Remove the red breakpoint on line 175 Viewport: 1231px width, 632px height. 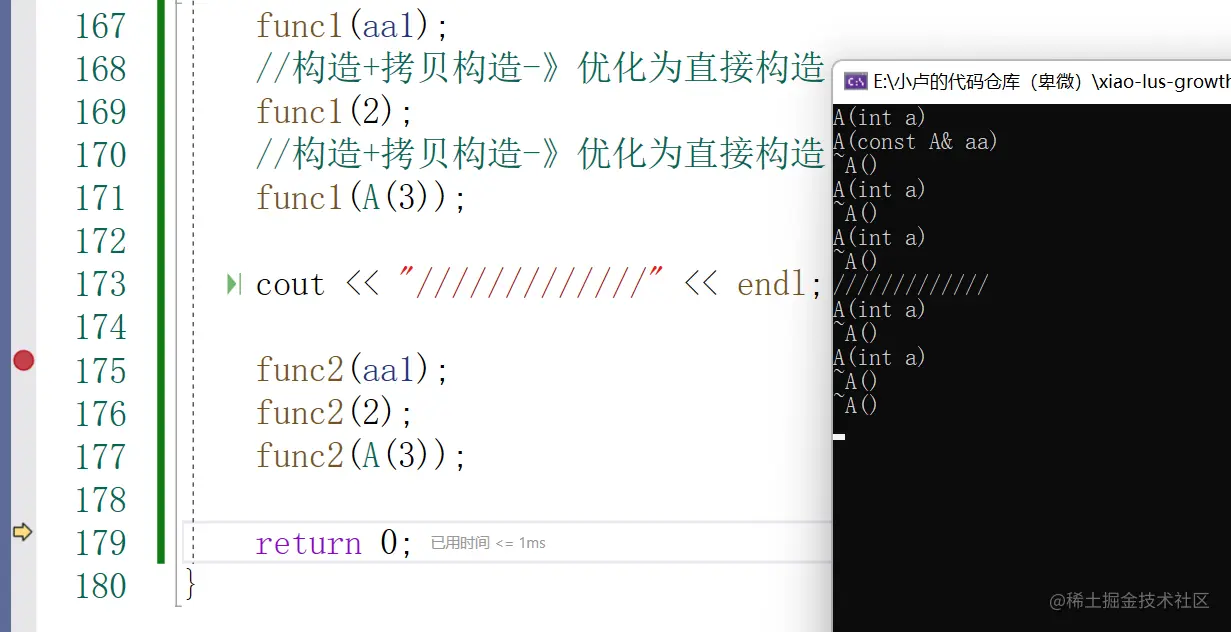(x=23, y=360)
